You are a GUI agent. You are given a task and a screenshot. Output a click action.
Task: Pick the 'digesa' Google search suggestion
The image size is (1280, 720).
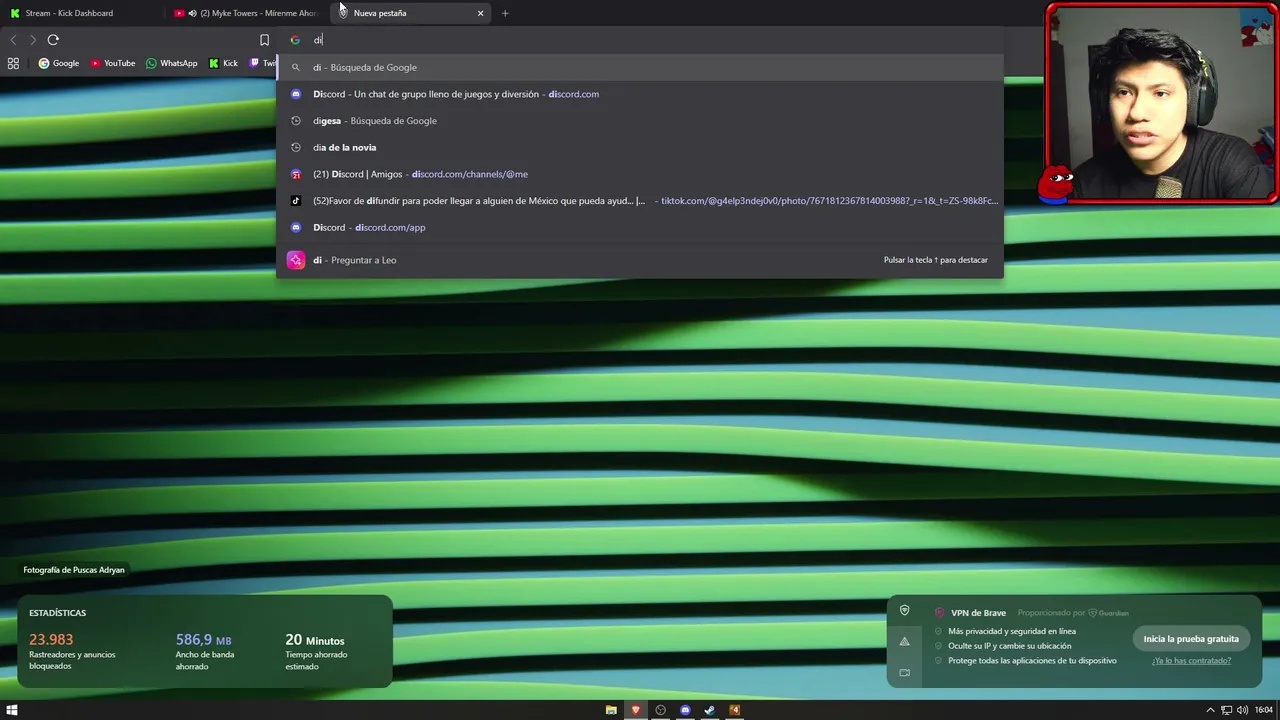640,121
